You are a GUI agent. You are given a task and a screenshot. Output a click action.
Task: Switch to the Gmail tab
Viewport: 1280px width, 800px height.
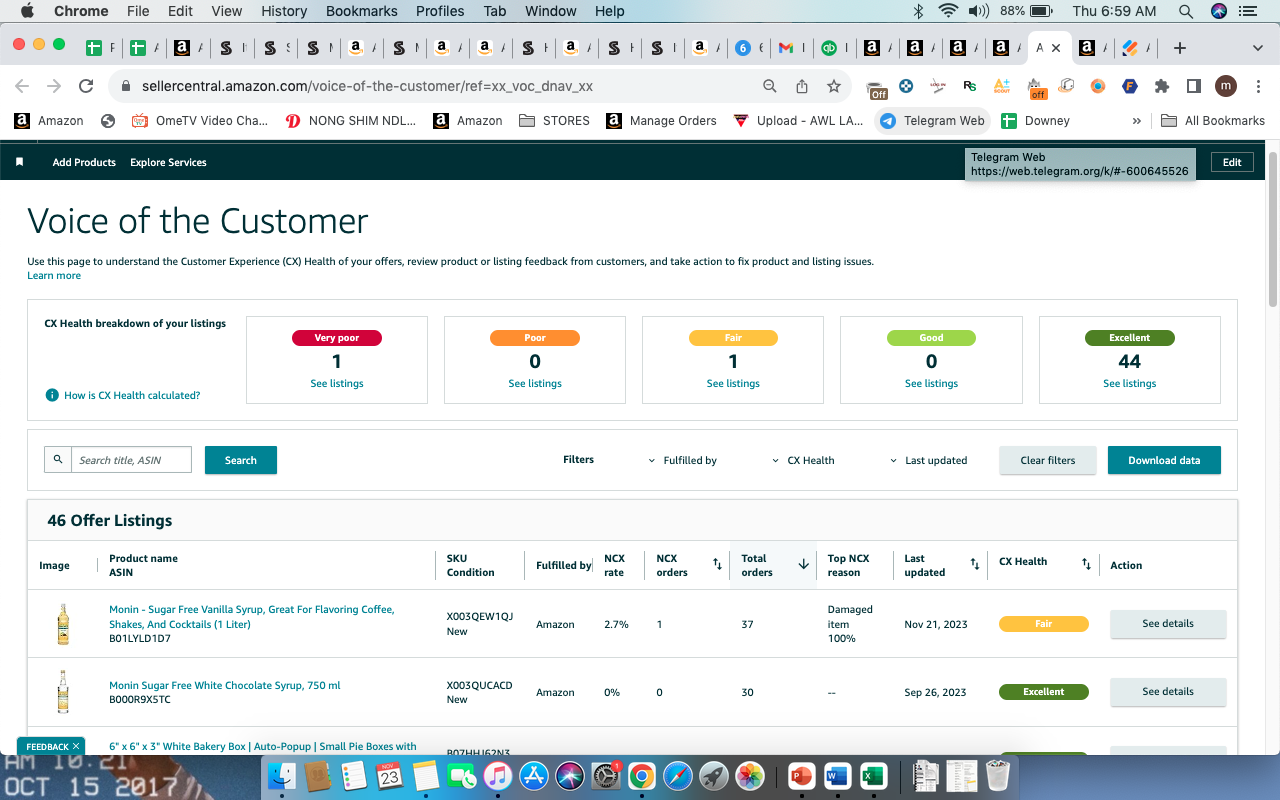click(786, 48)
